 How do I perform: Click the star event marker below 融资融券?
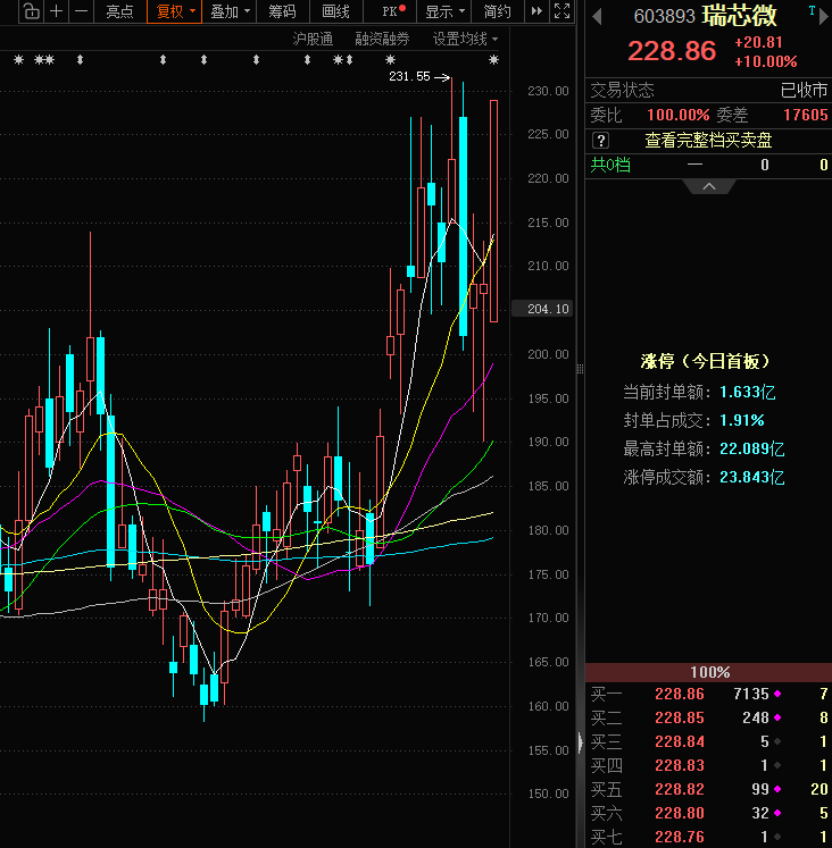tap(390, 60)
